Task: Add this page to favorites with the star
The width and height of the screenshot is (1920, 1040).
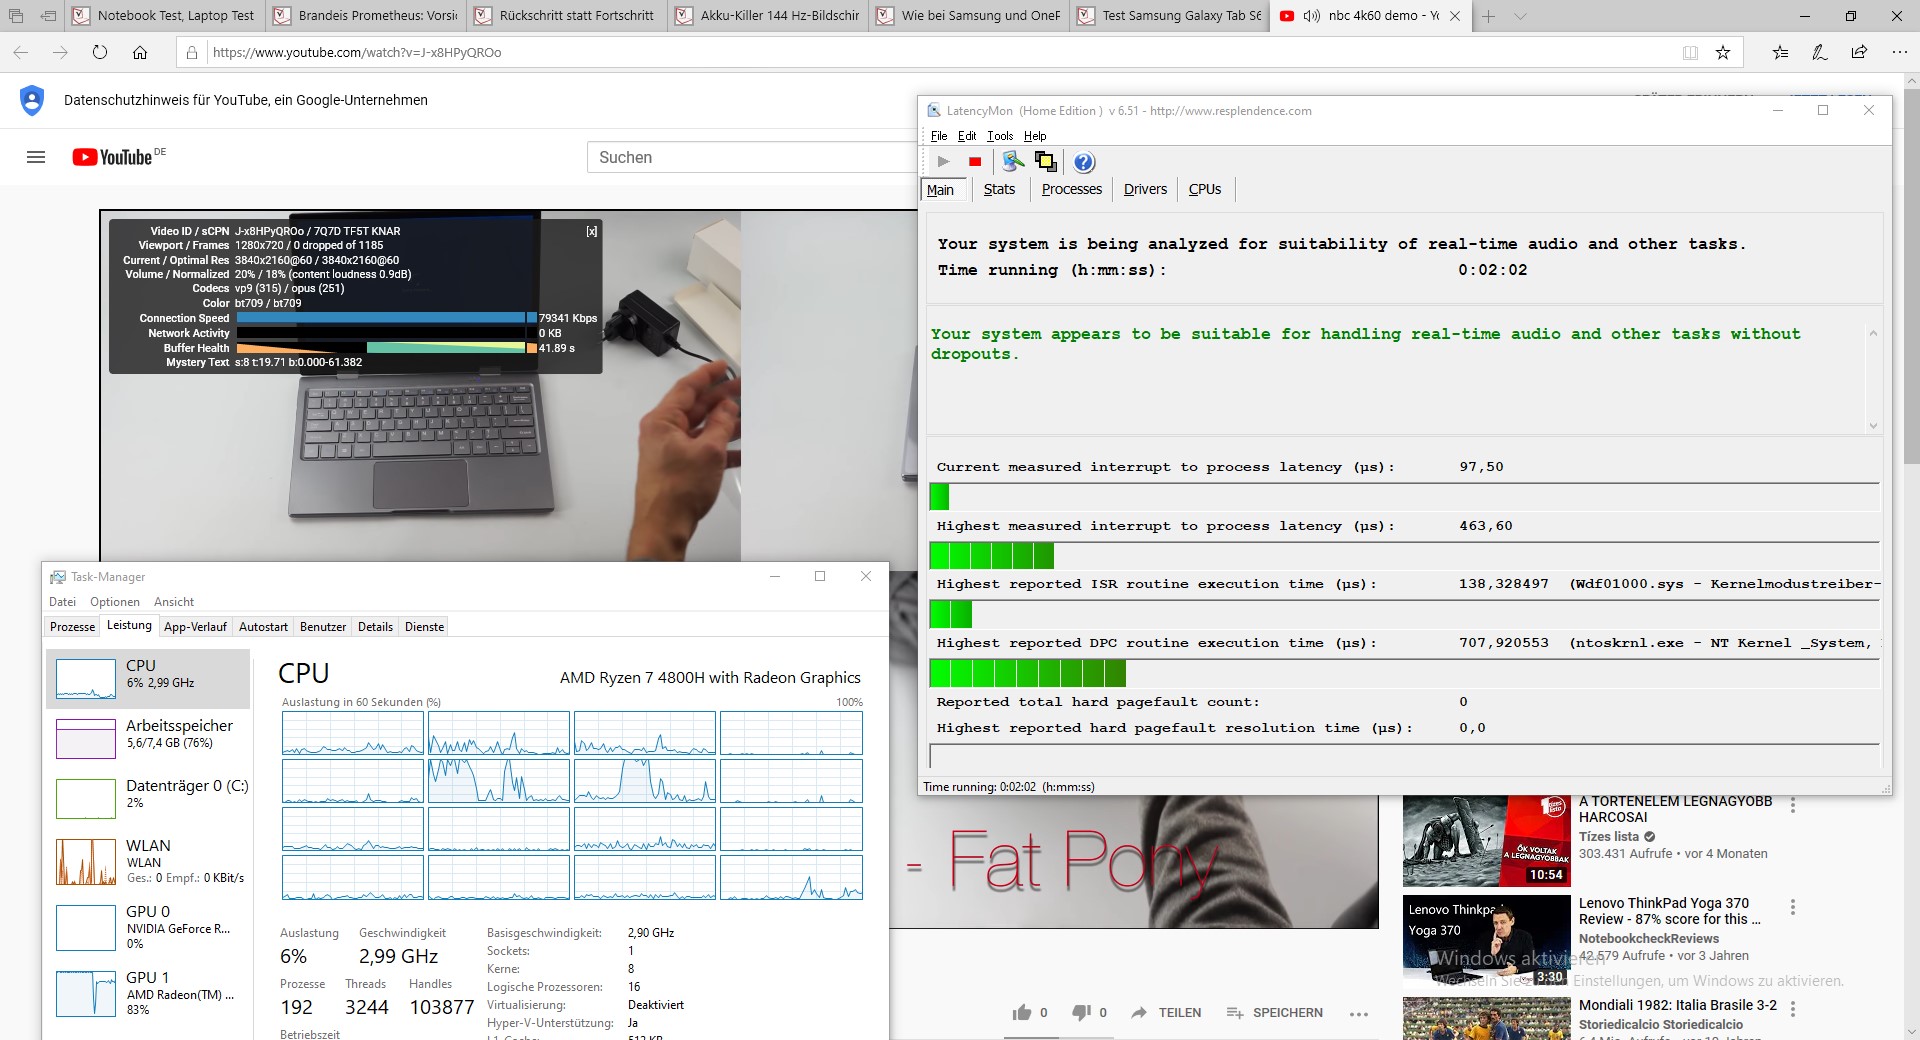Action: click(x=1723, y=53)
